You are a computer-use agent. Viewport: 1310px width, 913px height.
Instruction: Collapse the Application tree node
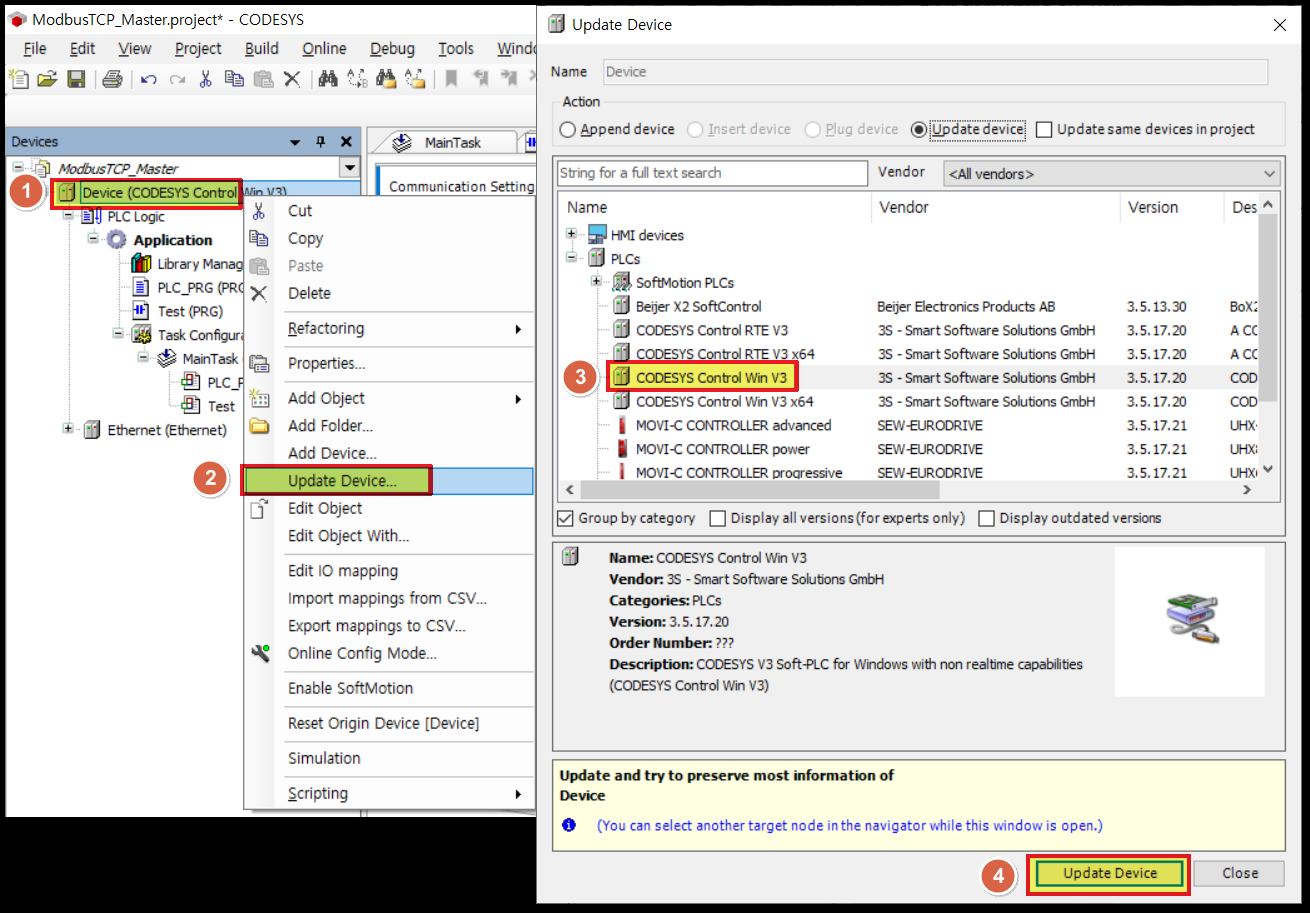[93, 239]
